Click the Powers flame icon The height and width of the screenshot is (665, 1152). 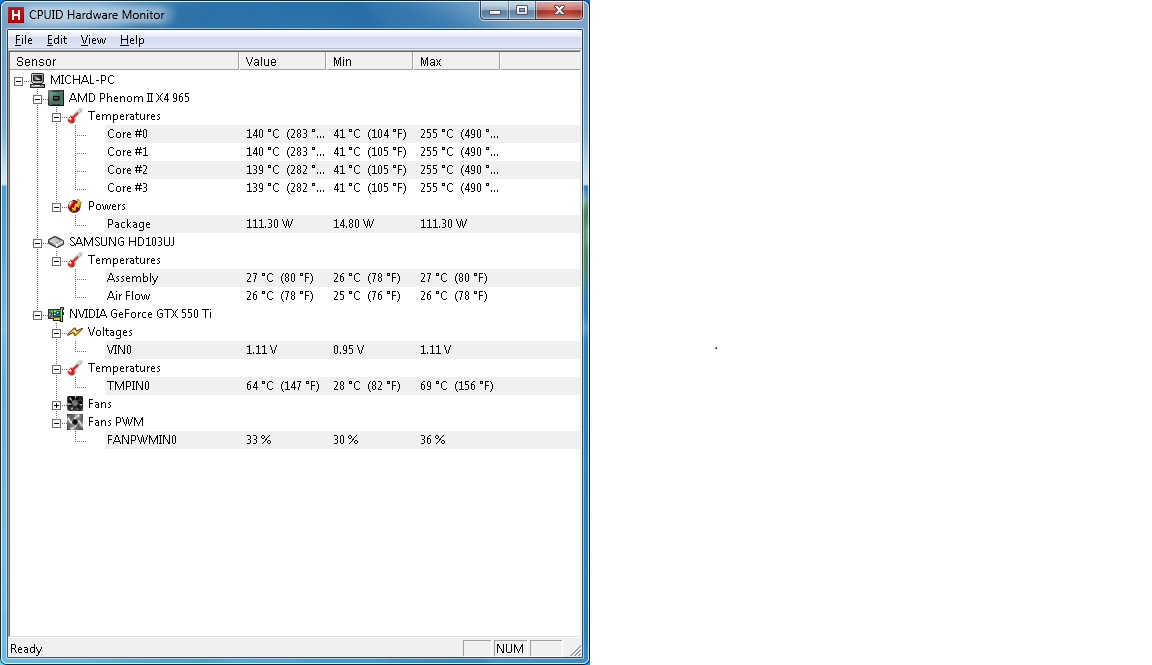(x=75, y=206)
